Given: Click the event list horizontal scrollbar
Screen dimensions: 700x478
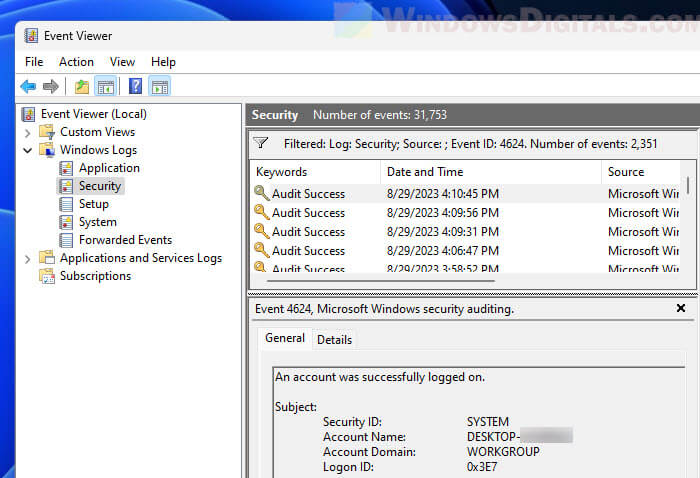Looking at the screenshot, I should tap(381, 281).
